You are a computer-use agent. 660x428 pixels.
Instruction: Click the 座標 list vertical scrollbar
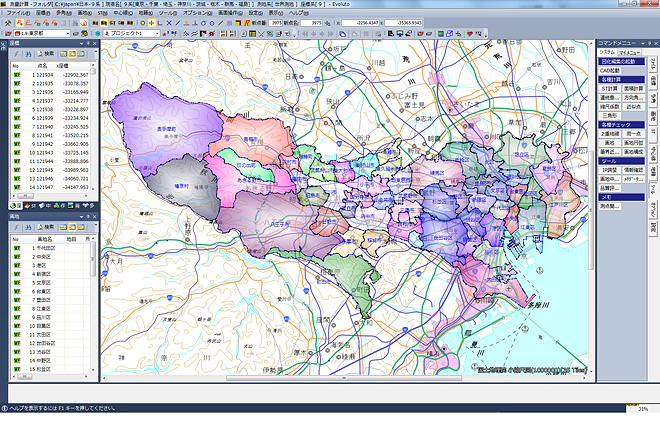click(93, 128)
